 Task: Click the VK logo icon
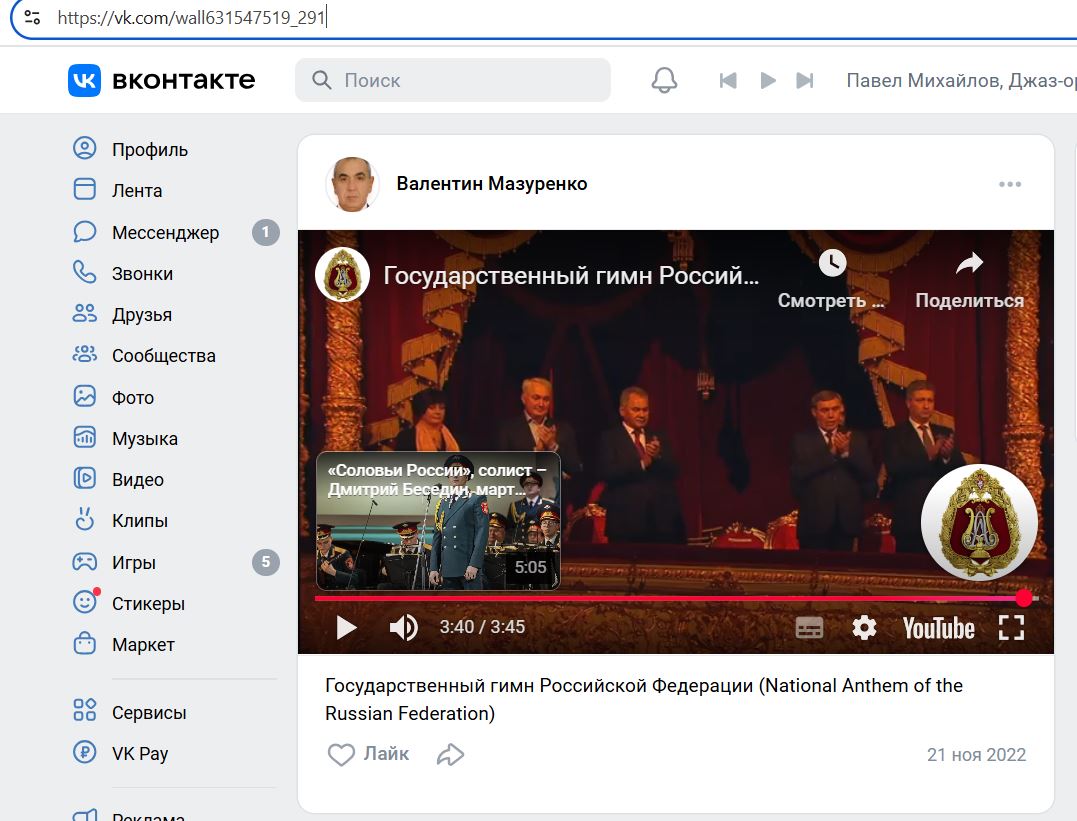click(x=84, y=80)
